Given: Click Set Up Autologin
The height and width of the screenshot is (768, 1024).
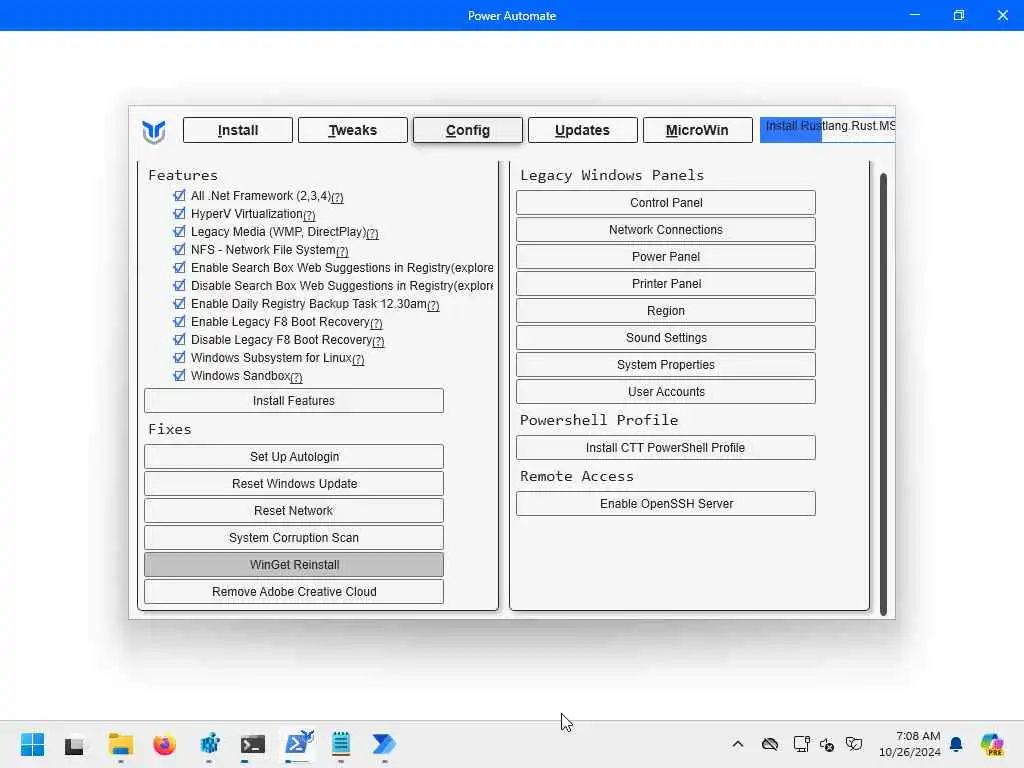Looking at the screenshot, I should pos(294,456).
